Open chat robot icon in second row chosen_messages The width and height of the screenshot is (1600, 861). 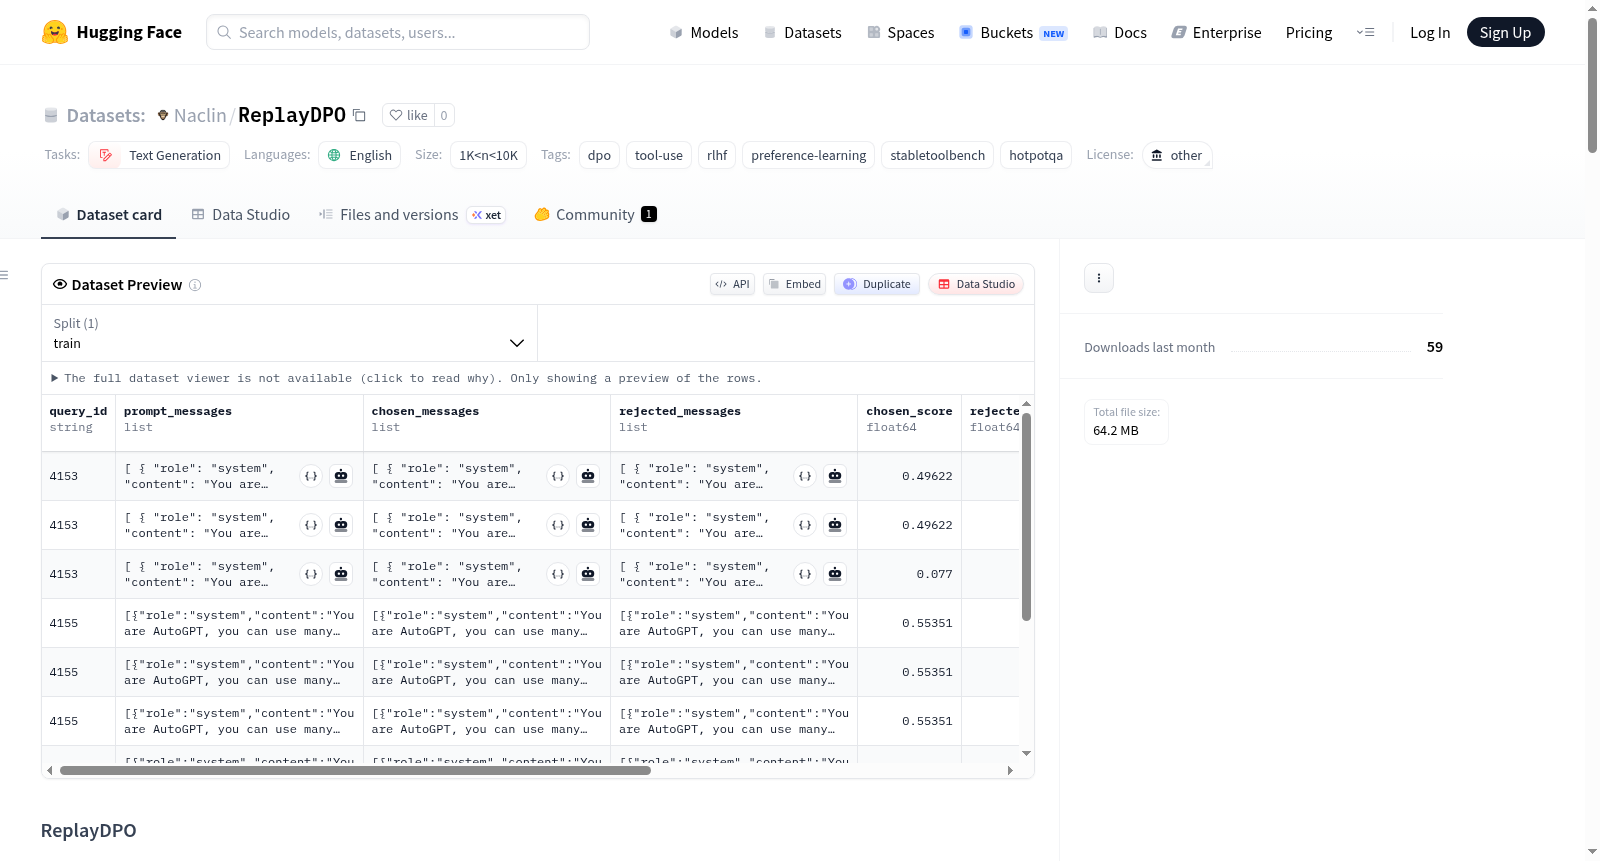[x=588, y=525]
